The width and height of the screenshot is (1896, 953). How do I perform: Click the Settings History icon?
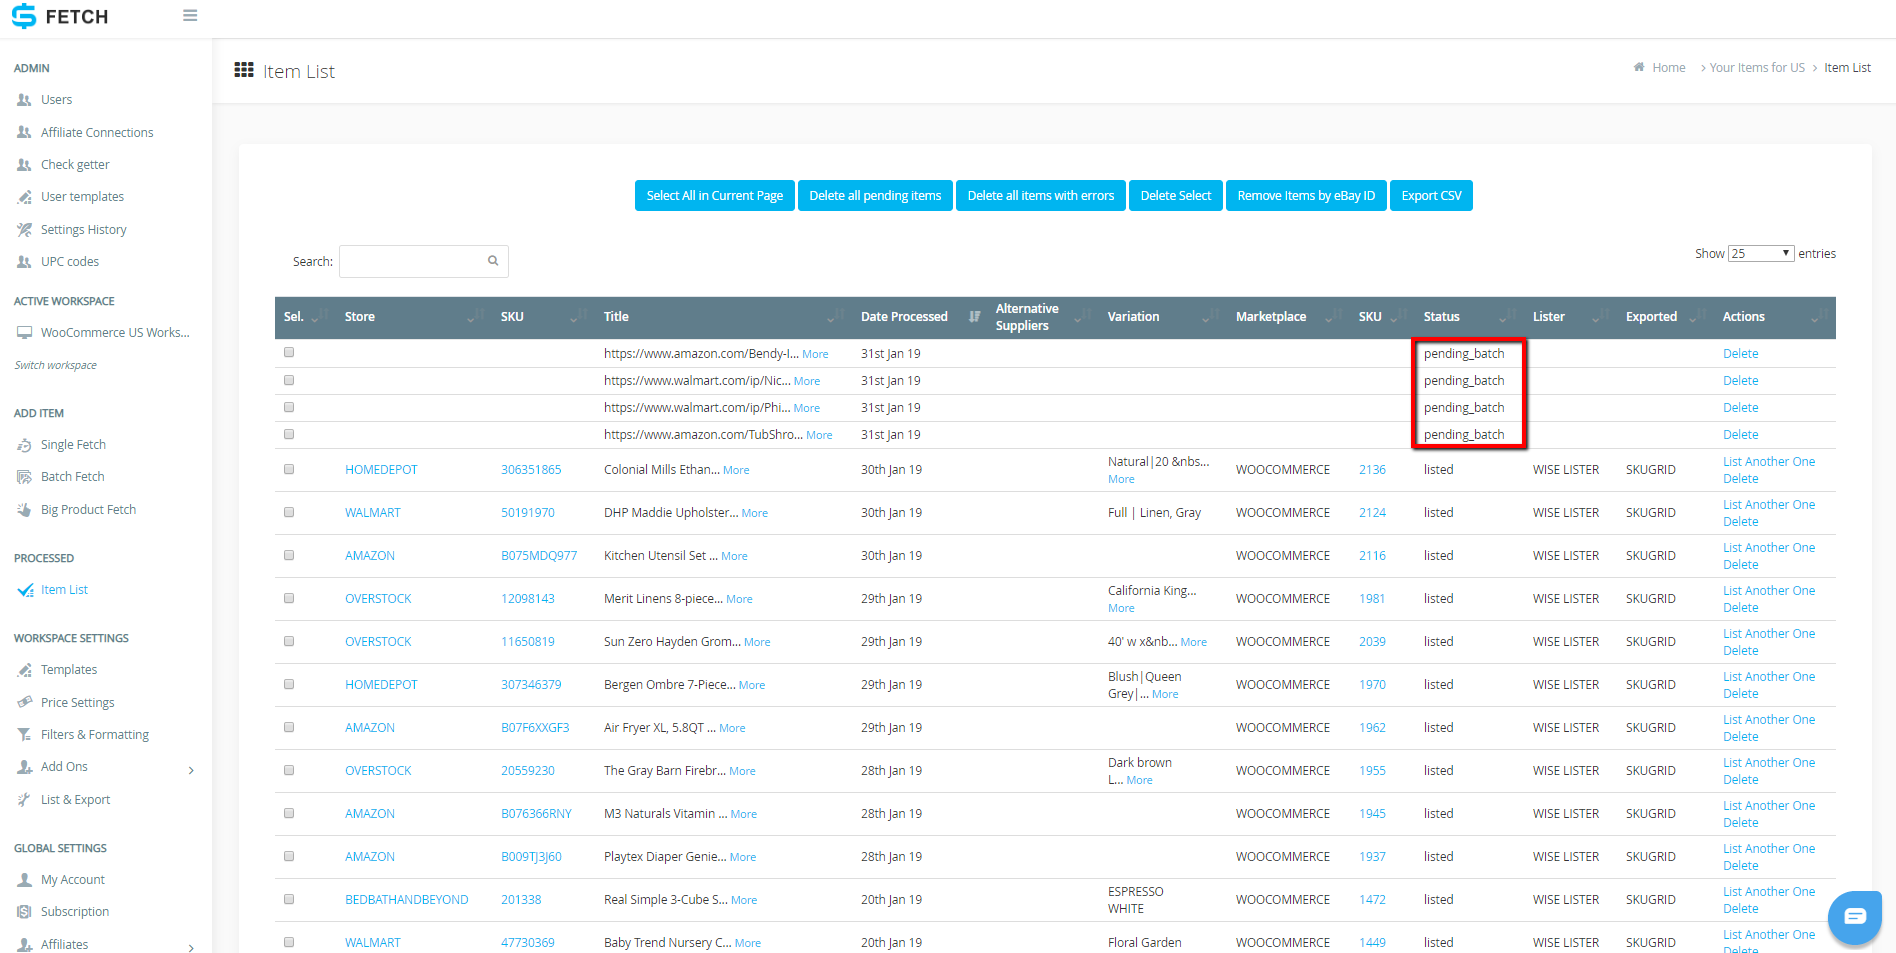pyautogui.click(x=24, y=230)
